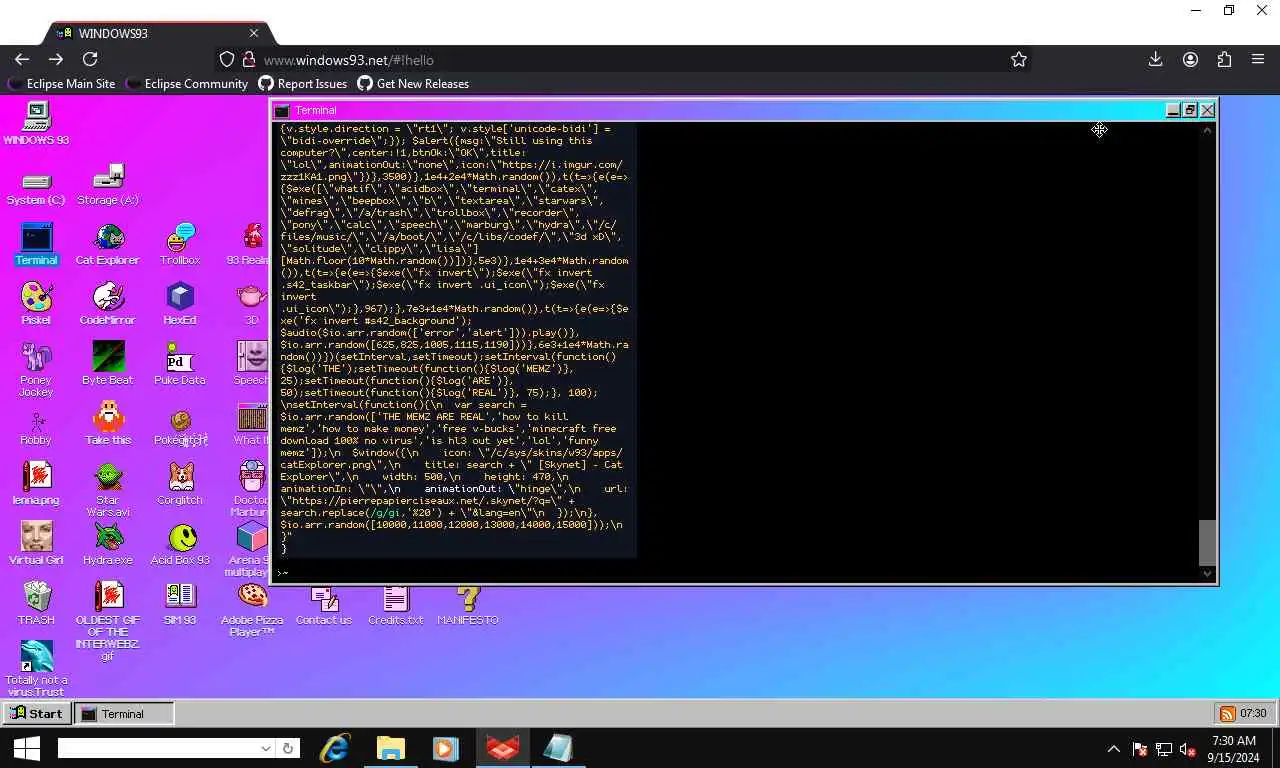This screenshot has width=1280, height=768.
Task: Open Byte Beat desktop icon
Action: click(108, 364)
